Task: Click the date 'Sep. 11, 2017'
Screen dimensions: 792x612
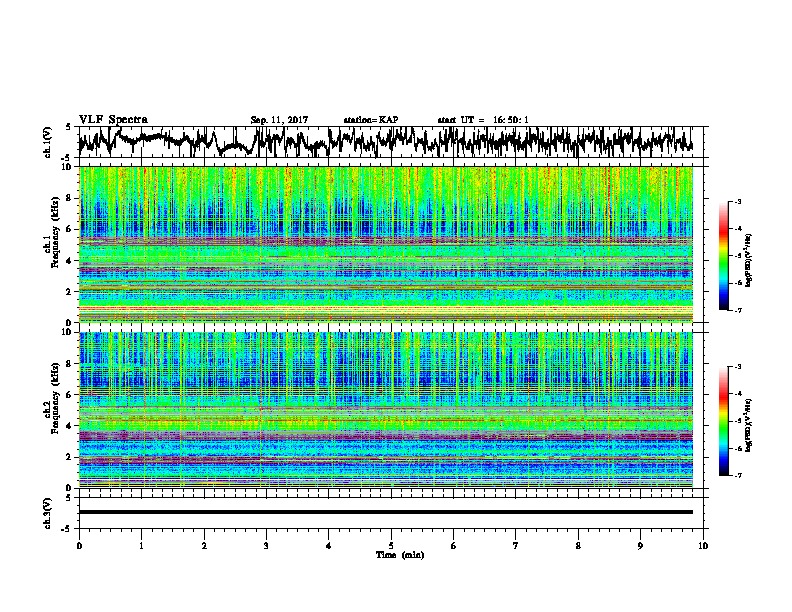Action: click(x=279, y=120)
